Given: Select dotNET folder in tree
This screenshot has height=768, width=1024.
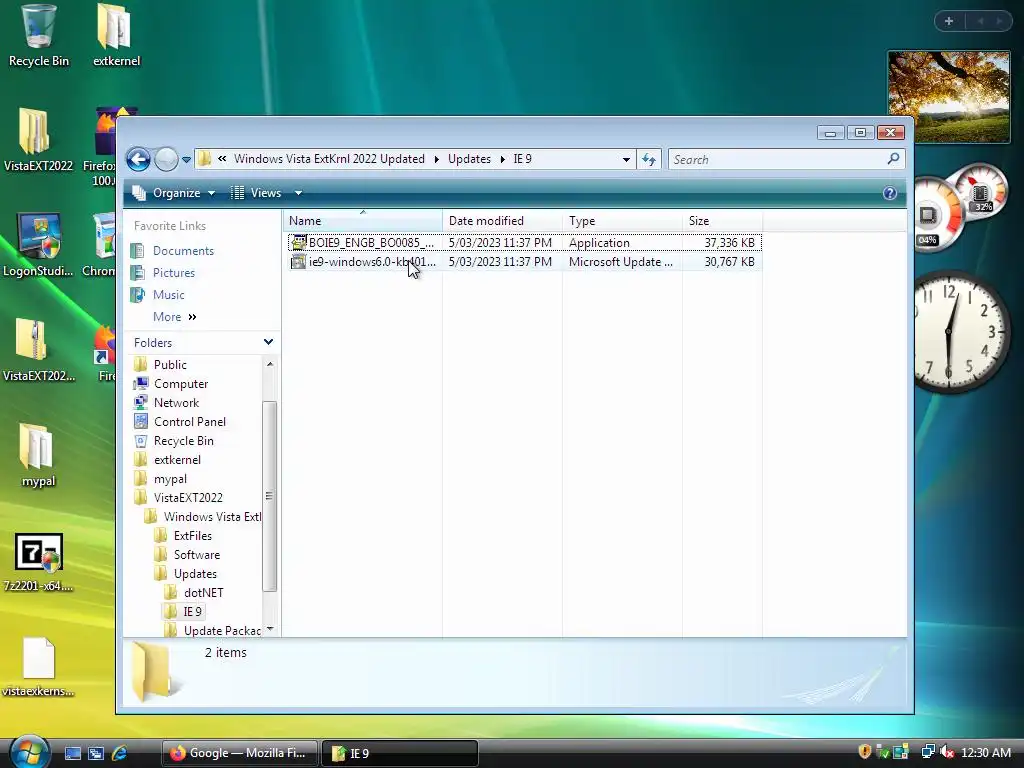Looking at the screenshot, I should [203, 592].
